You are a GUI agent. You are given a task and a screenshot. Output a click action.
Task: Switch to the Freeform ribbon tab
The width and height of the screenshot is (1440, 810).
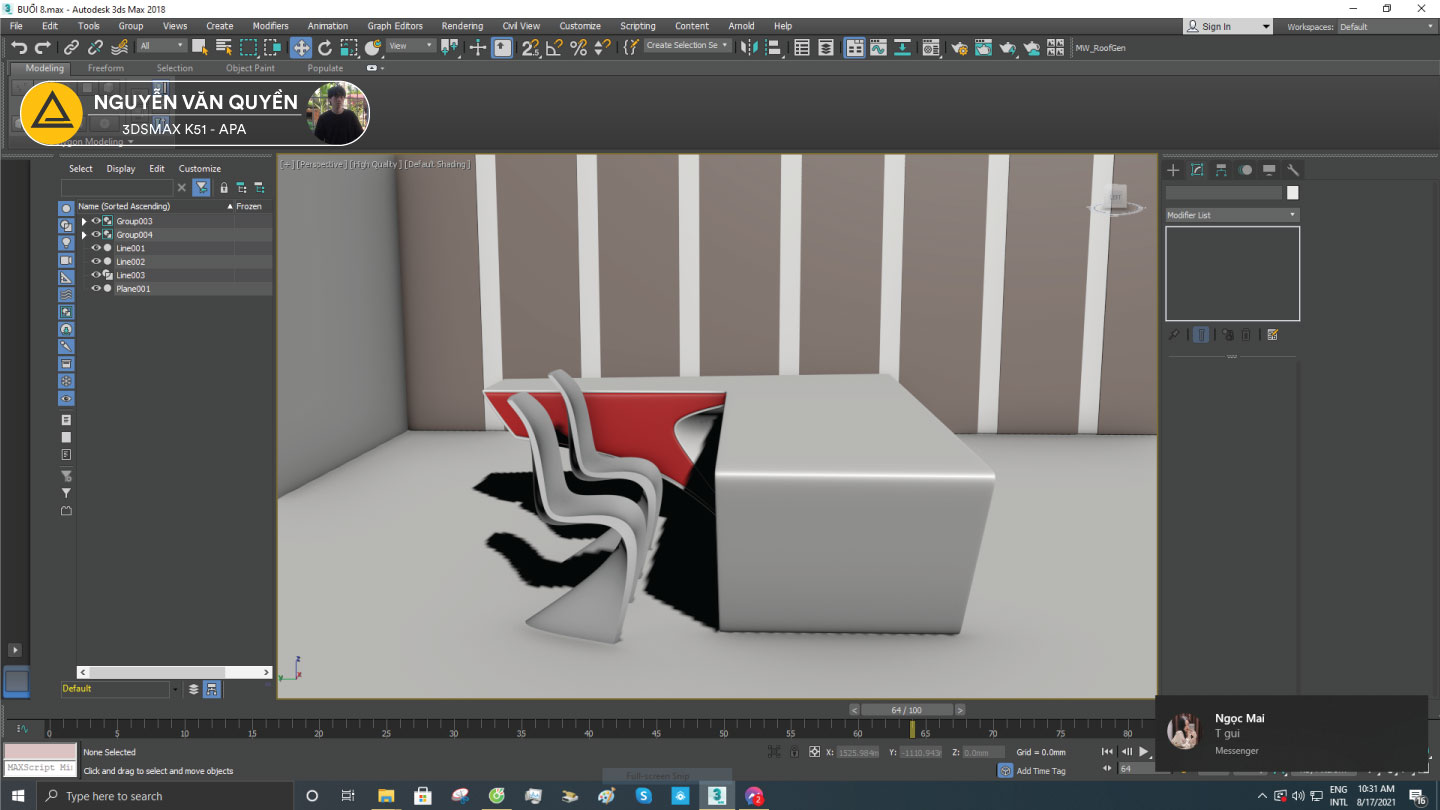pos(106,69)
